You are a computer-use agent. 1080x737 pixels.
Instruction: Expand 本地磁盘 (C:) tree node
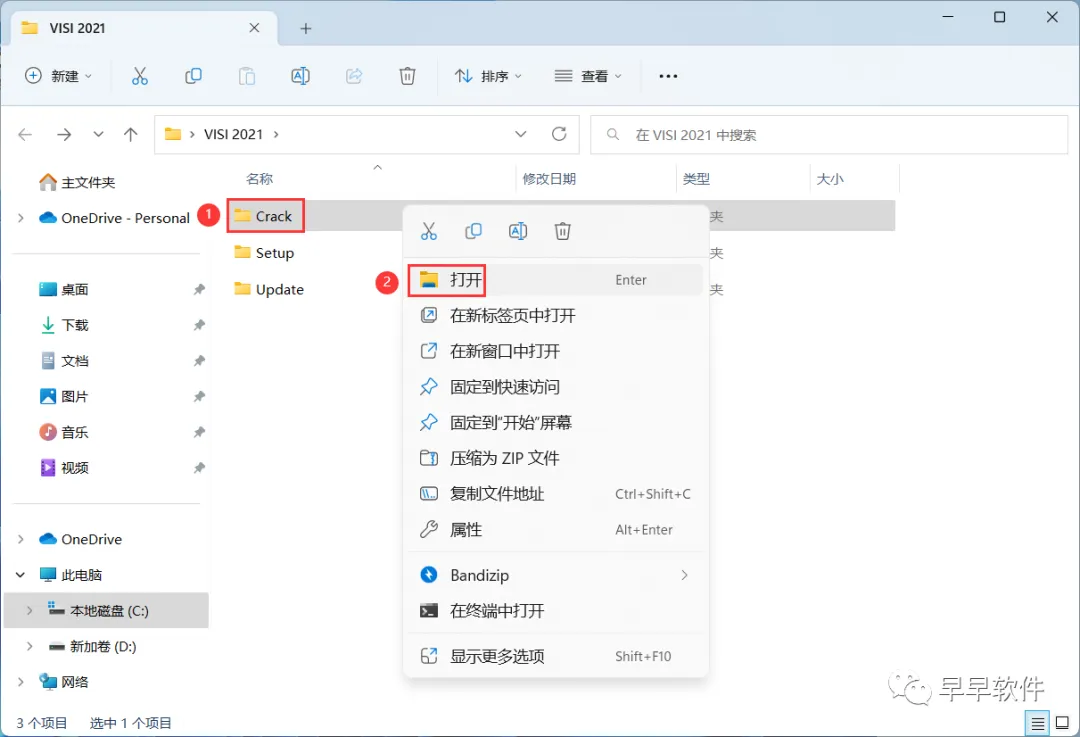[30, 611]
